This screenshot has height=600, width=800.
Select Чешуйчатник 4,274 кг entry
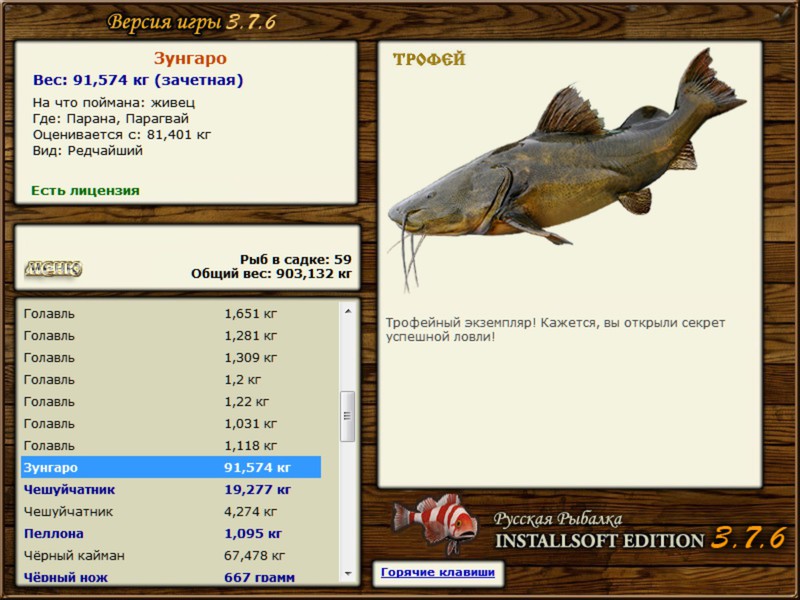click(x=171, y=512)
